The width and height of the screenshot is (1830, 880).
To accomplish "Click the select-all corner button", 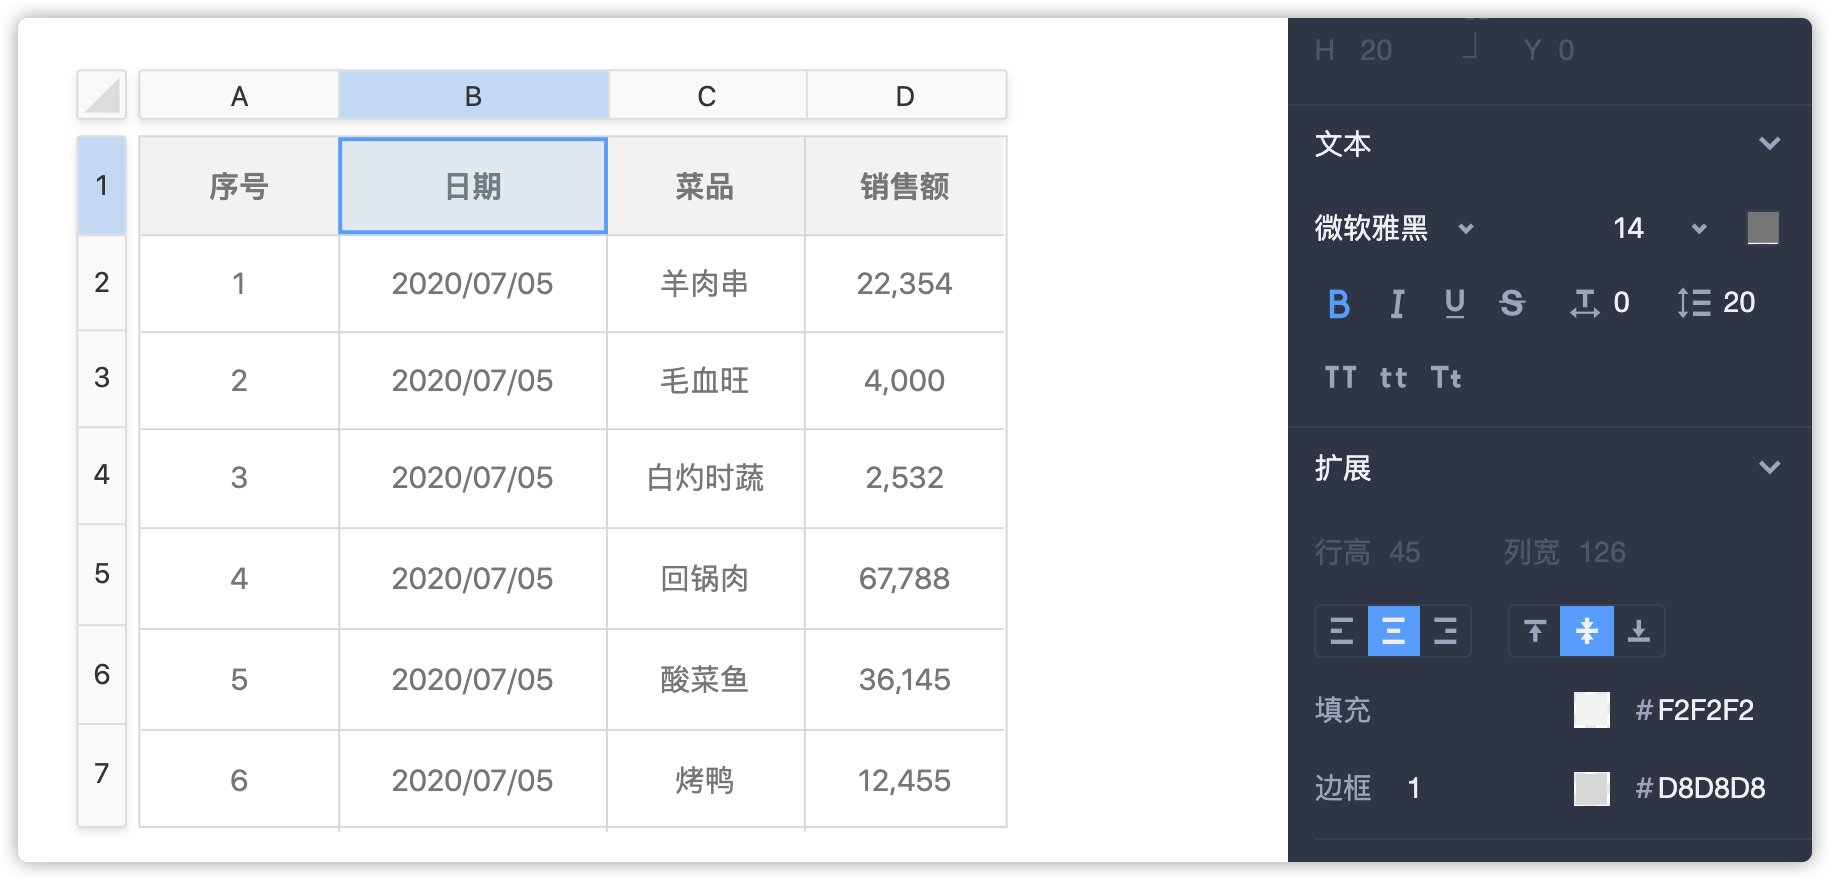I will click(x=102, y=96).
